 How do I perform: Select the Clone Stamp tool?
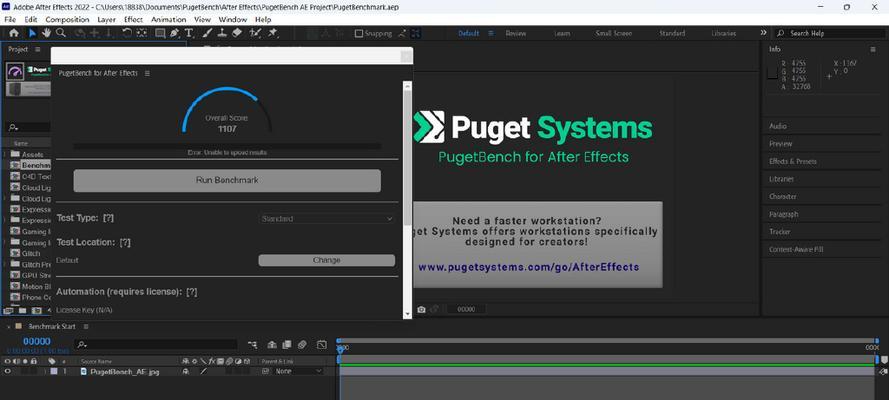222,33
